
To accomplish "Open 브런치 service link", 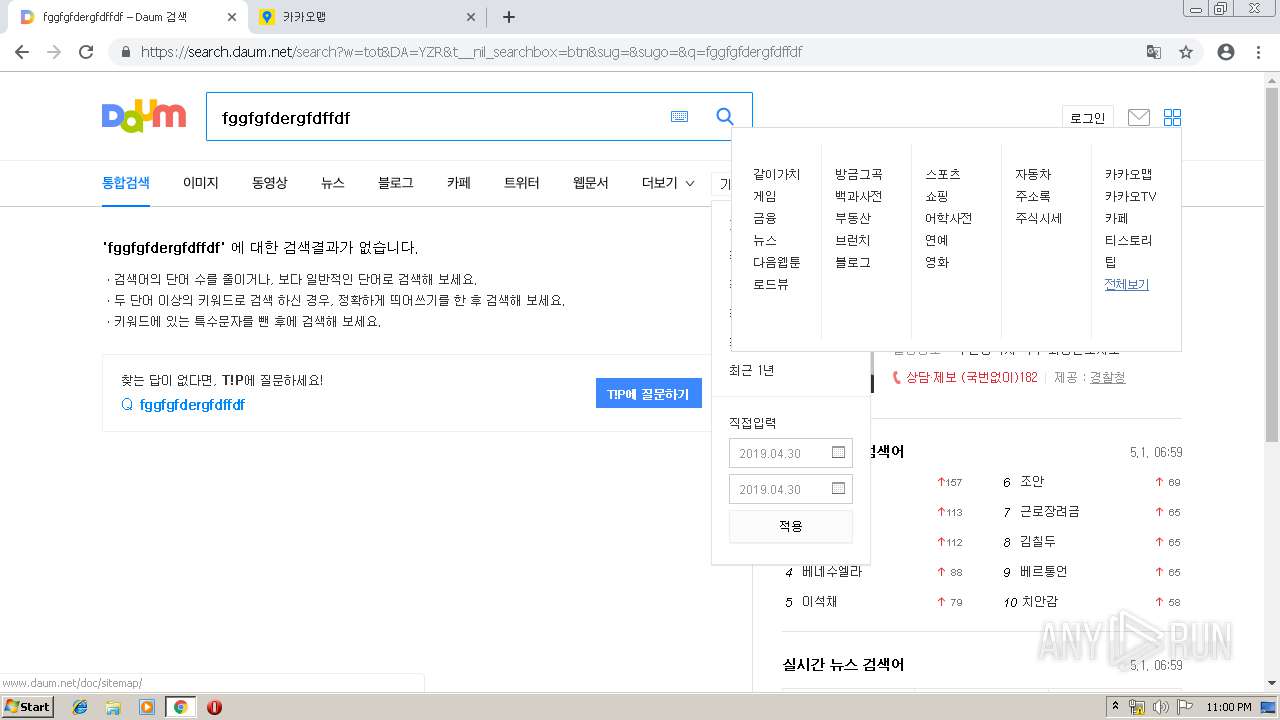I will pos(852,240).
